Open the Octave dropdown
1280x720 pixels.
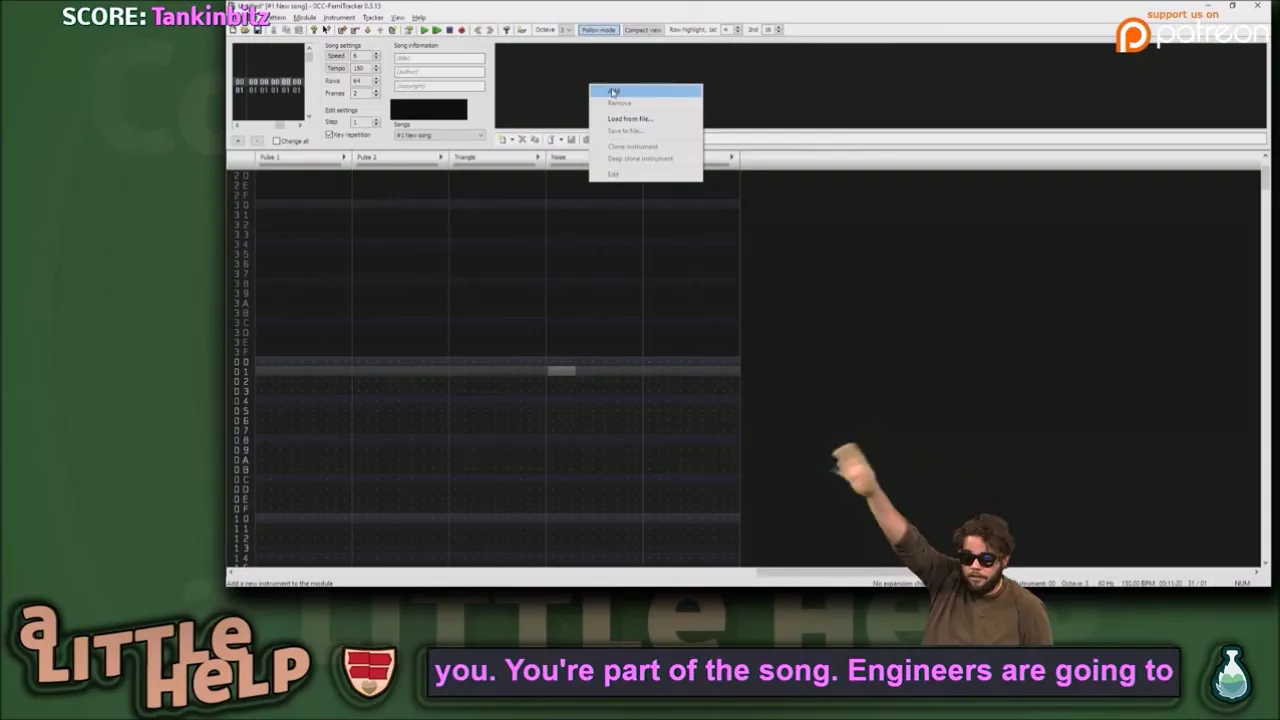[566, 30]
